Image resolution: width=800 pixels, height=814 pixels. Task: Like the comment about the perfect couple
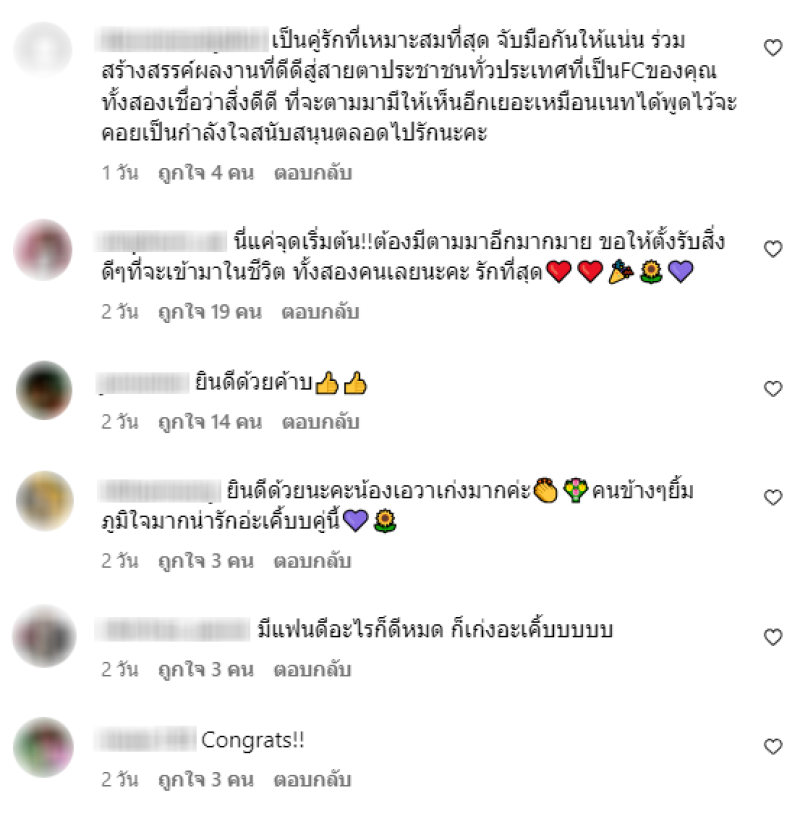tap(772, 48)
